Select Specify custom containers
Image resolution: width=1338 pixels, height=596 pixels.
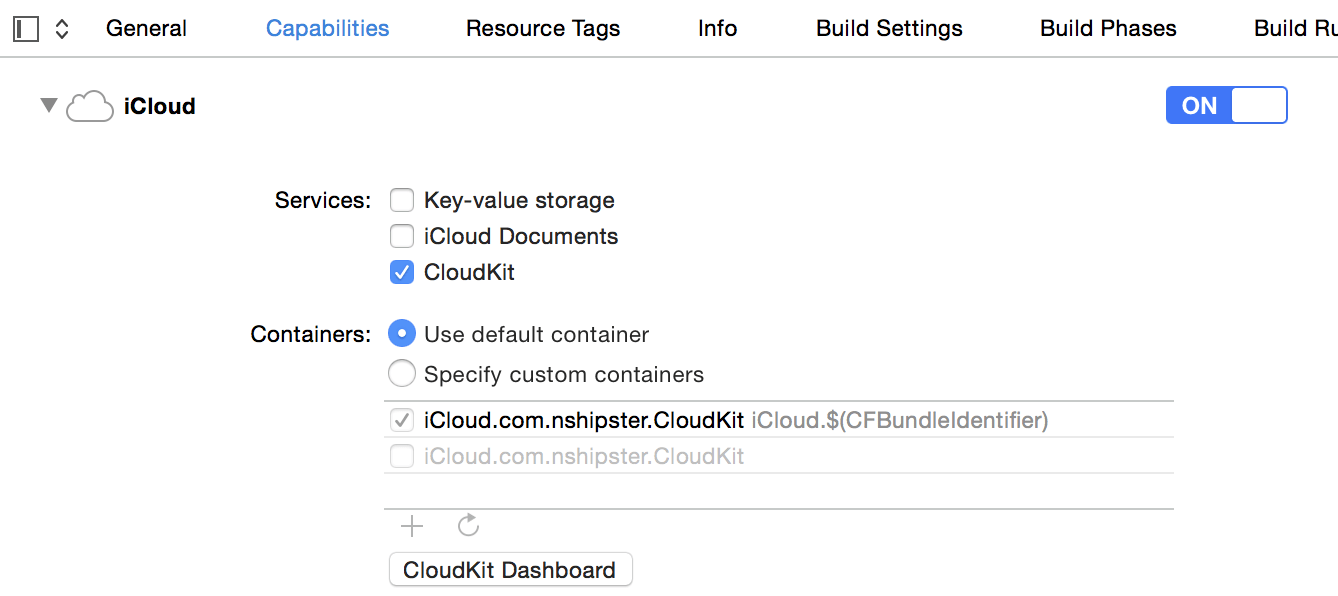(x=401, y=373)
